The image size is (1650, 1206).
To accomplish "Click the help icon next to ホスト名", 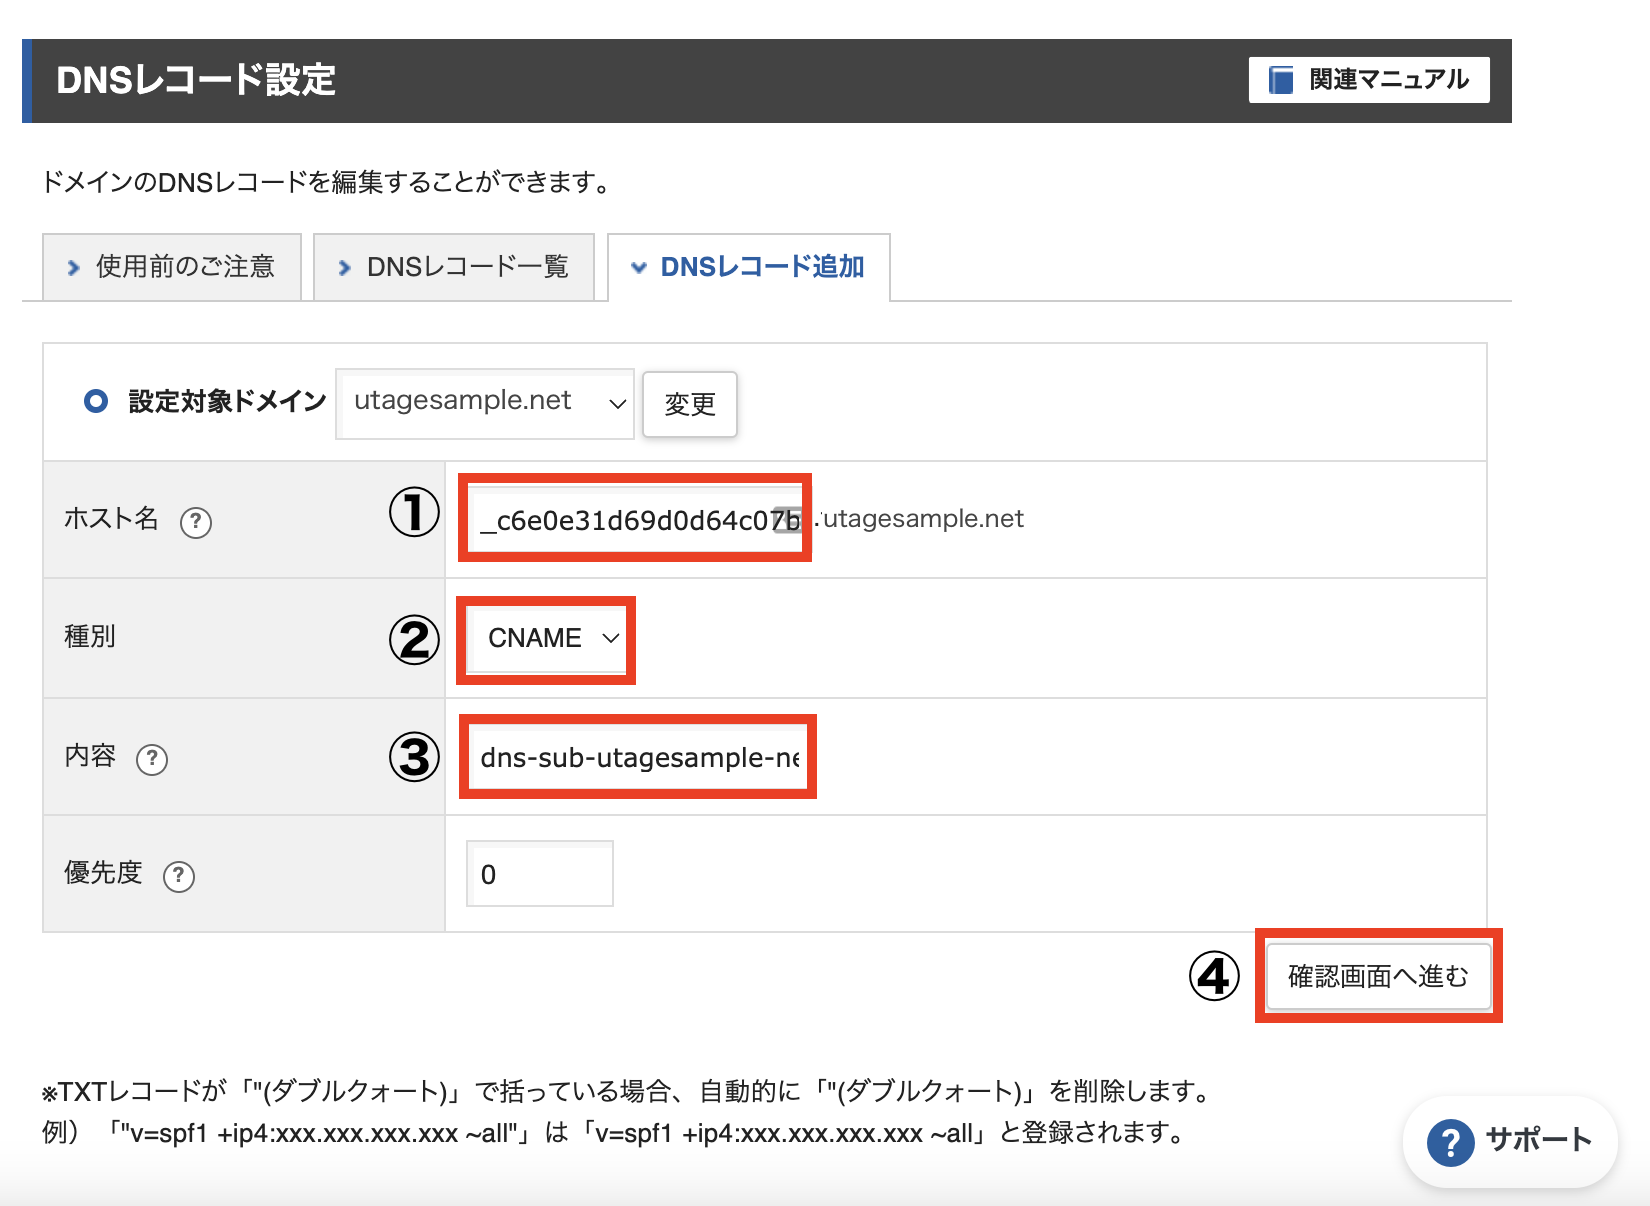I will pyautogui.click(x=195, y=522).
